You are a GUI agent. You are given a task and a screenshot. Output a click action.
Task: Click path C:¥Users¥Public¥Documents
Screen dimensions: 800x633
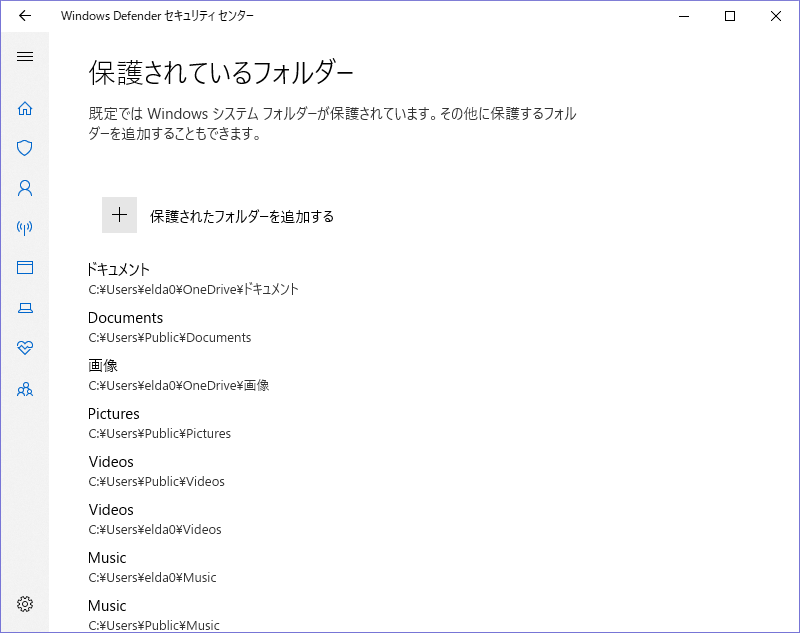pos(170,338)
